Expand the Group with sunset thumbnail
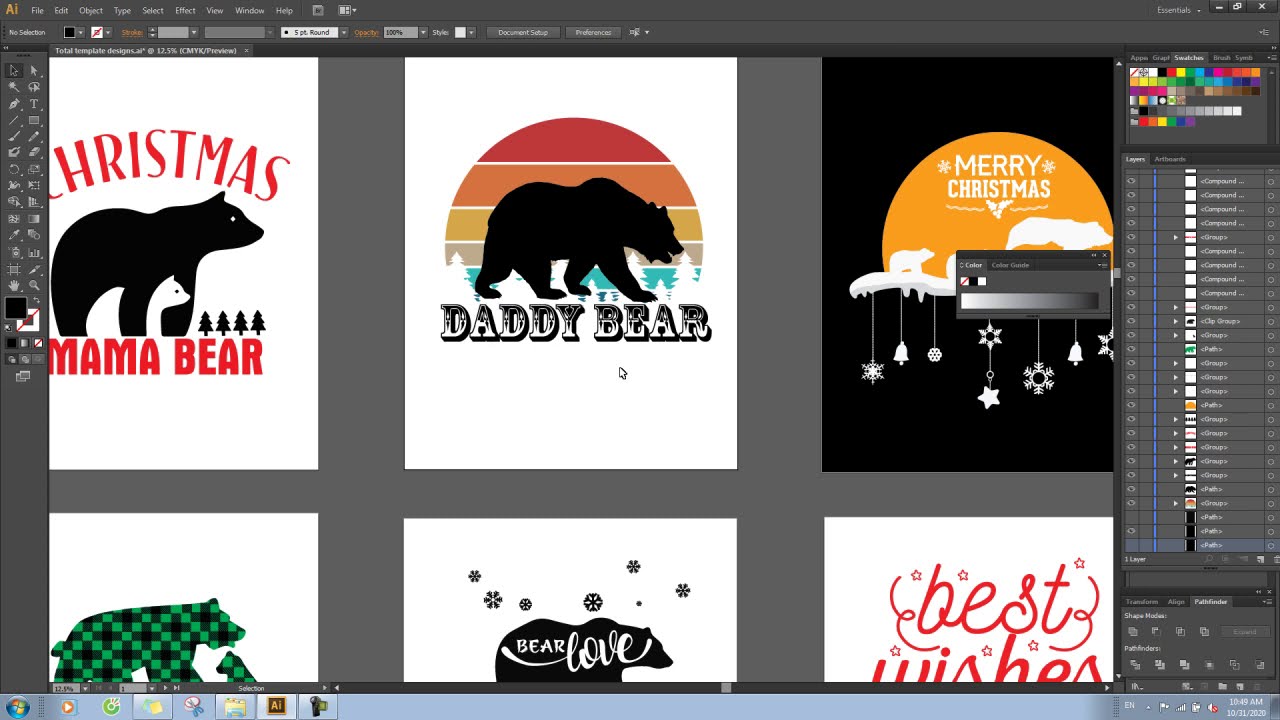 click(1176, 503)
